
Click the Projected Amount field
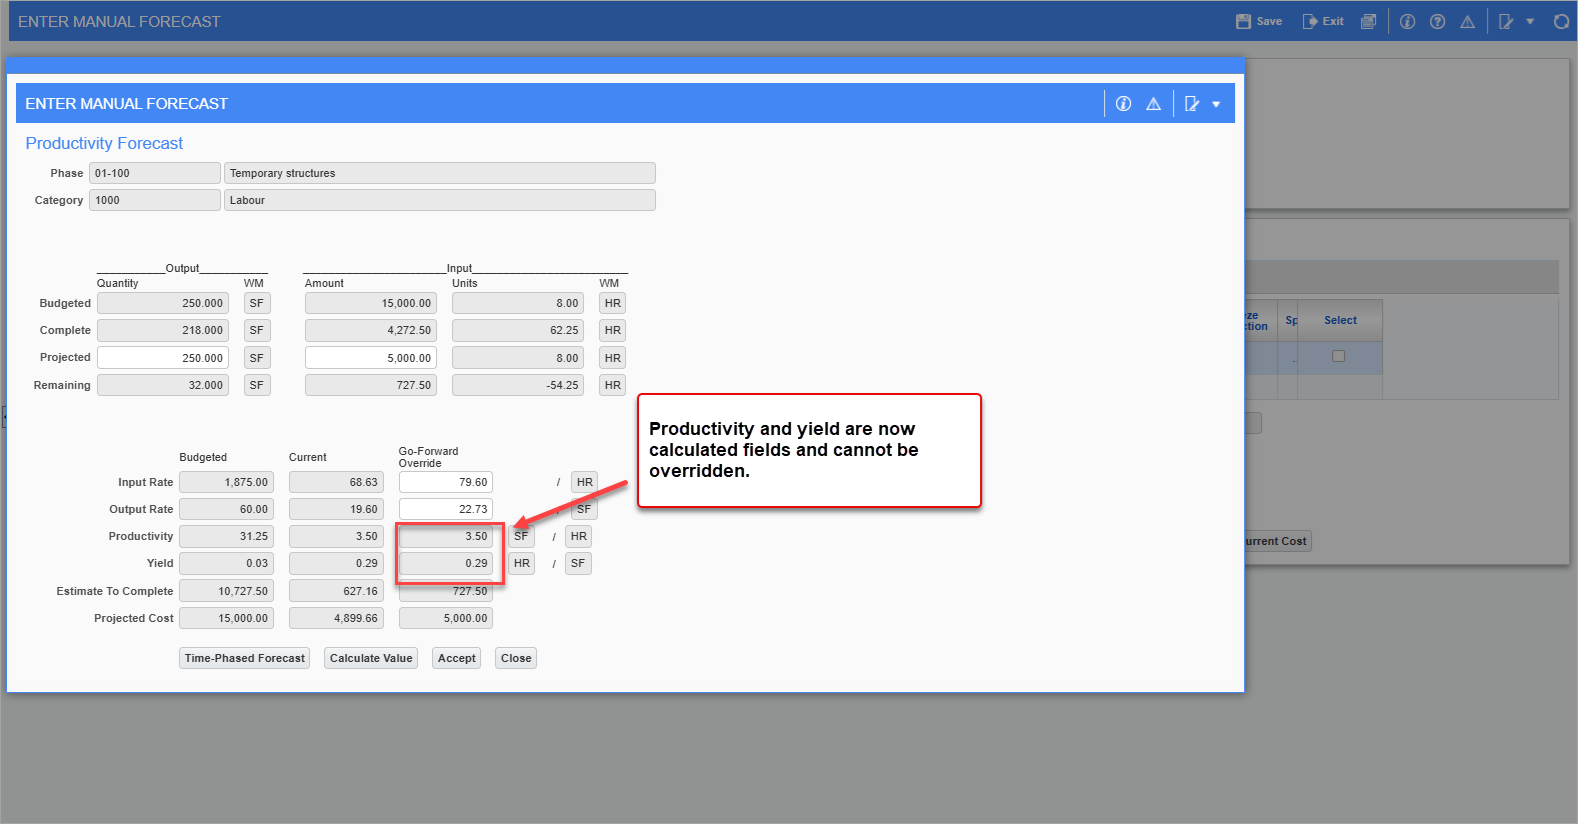coord(371,358)
